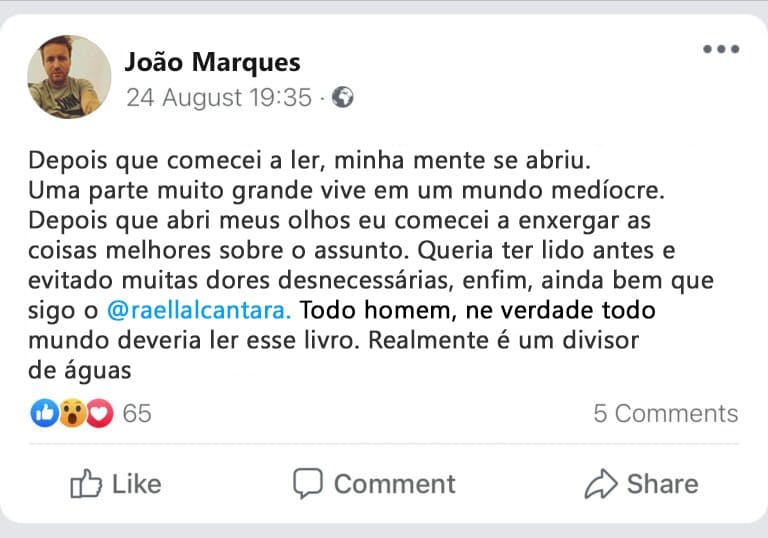The image size is (768, 538).
Task: Click the sentence "Realmente é um divisor"
Action: point(503,339)
